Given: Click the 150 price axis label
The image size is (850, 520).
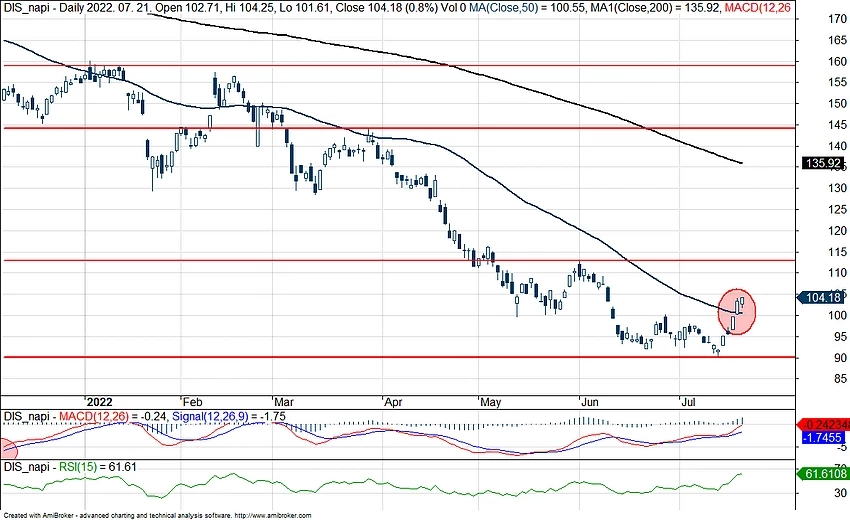Looking at the screenshot, I should pos(838,103).
